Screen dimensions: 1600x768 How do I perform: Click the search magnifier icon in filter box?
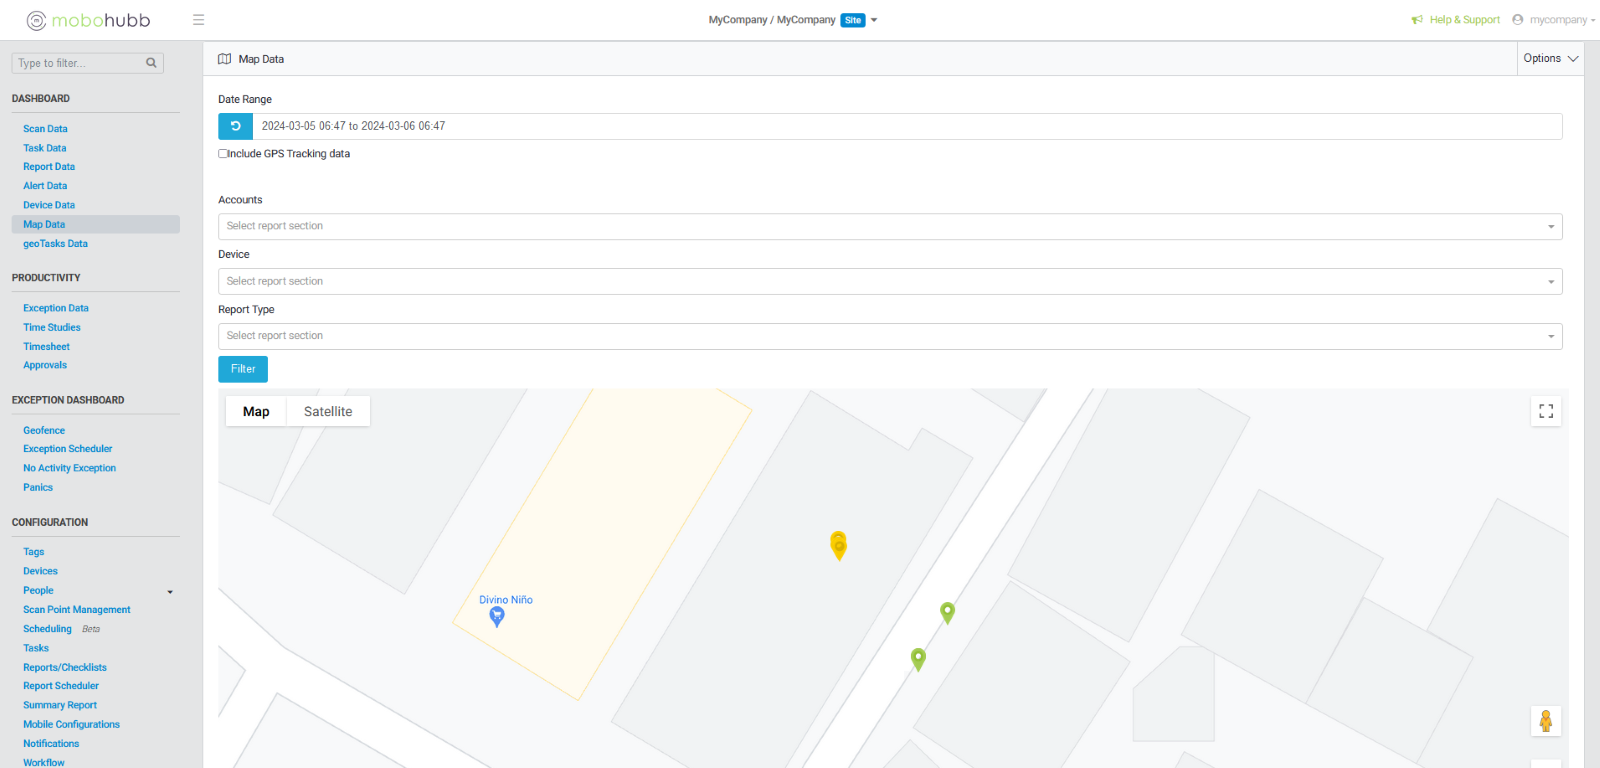[152, 63]
